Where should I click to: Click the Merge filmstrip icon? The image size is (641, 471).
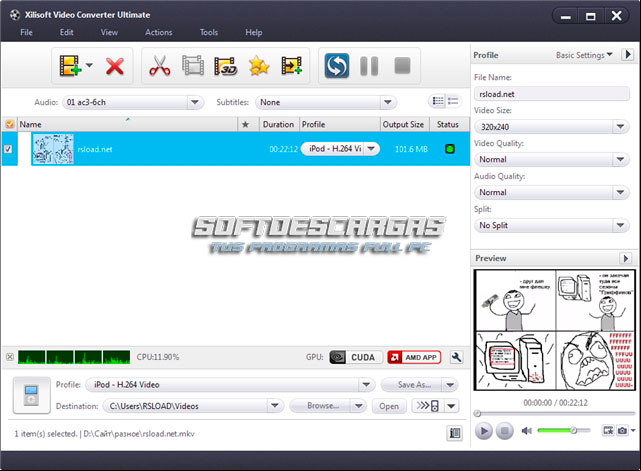coord(291,66)
